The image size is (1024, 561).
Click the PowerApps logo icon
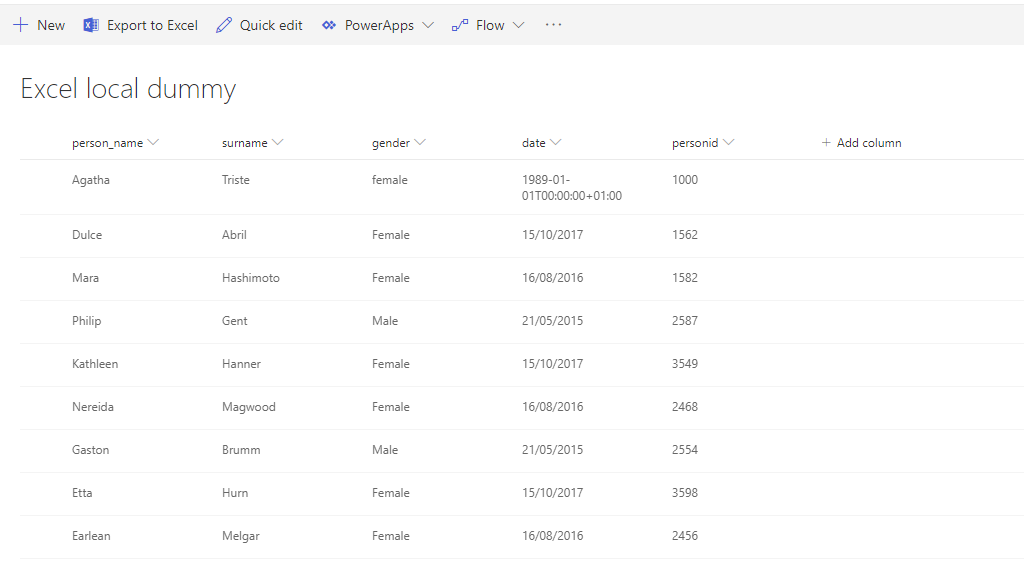(x=329, y=25)
